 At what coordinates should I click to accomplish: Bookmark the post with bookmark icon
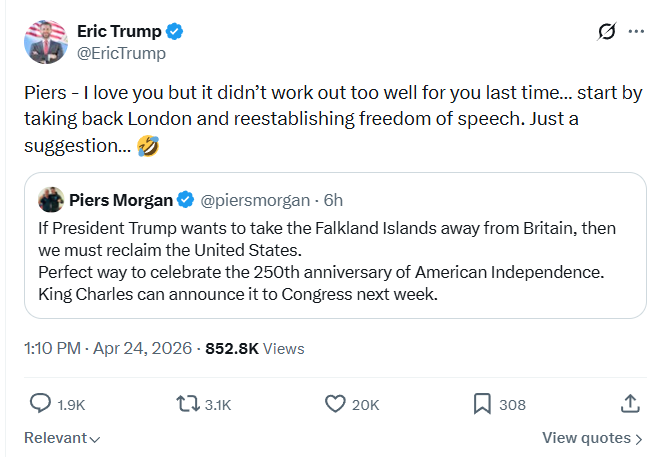(482, 404)
